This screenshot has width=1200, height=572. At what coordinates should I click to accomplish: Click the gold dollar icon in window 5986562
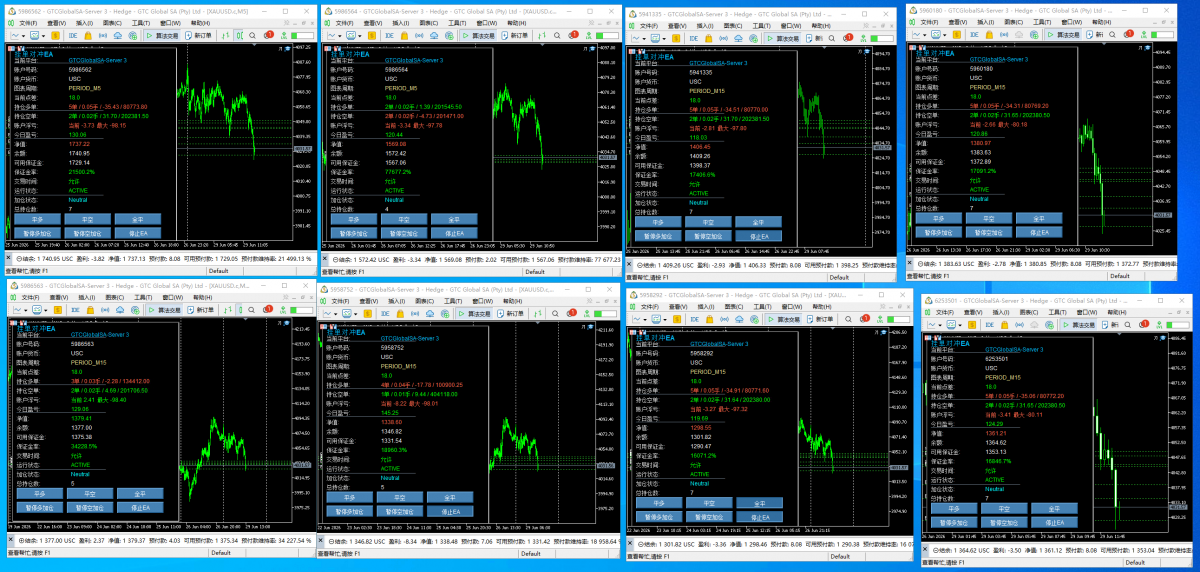click(x=55, y=35)
